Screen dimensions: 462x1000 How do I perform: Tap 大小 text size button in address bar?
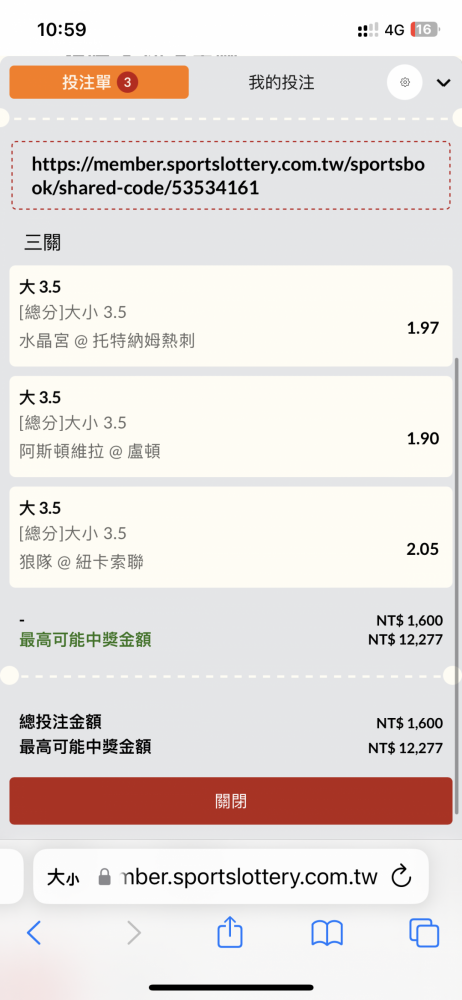click(63, 878)
